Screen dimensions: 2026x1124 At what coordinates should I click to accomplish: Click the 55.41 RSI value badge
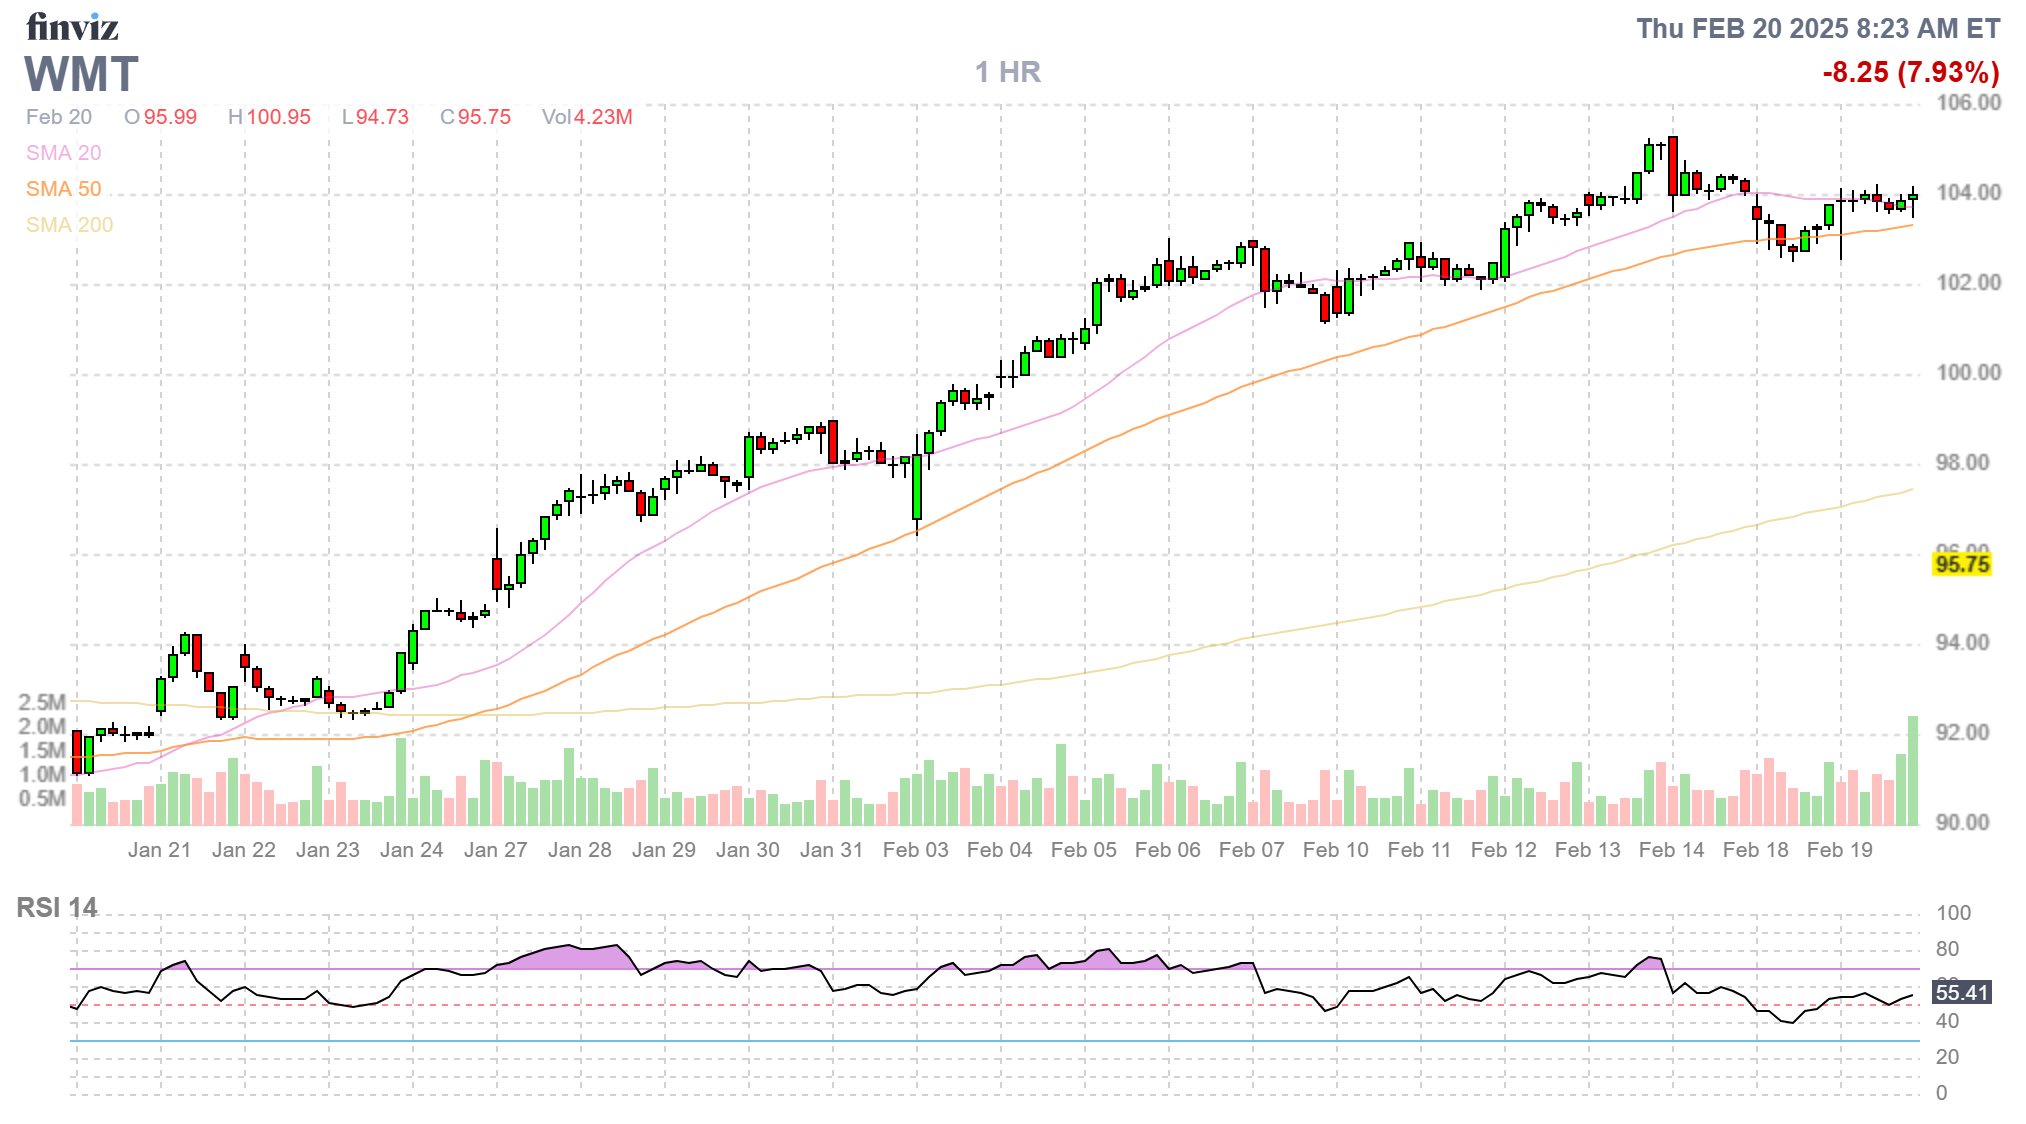tap(1961, 992)
